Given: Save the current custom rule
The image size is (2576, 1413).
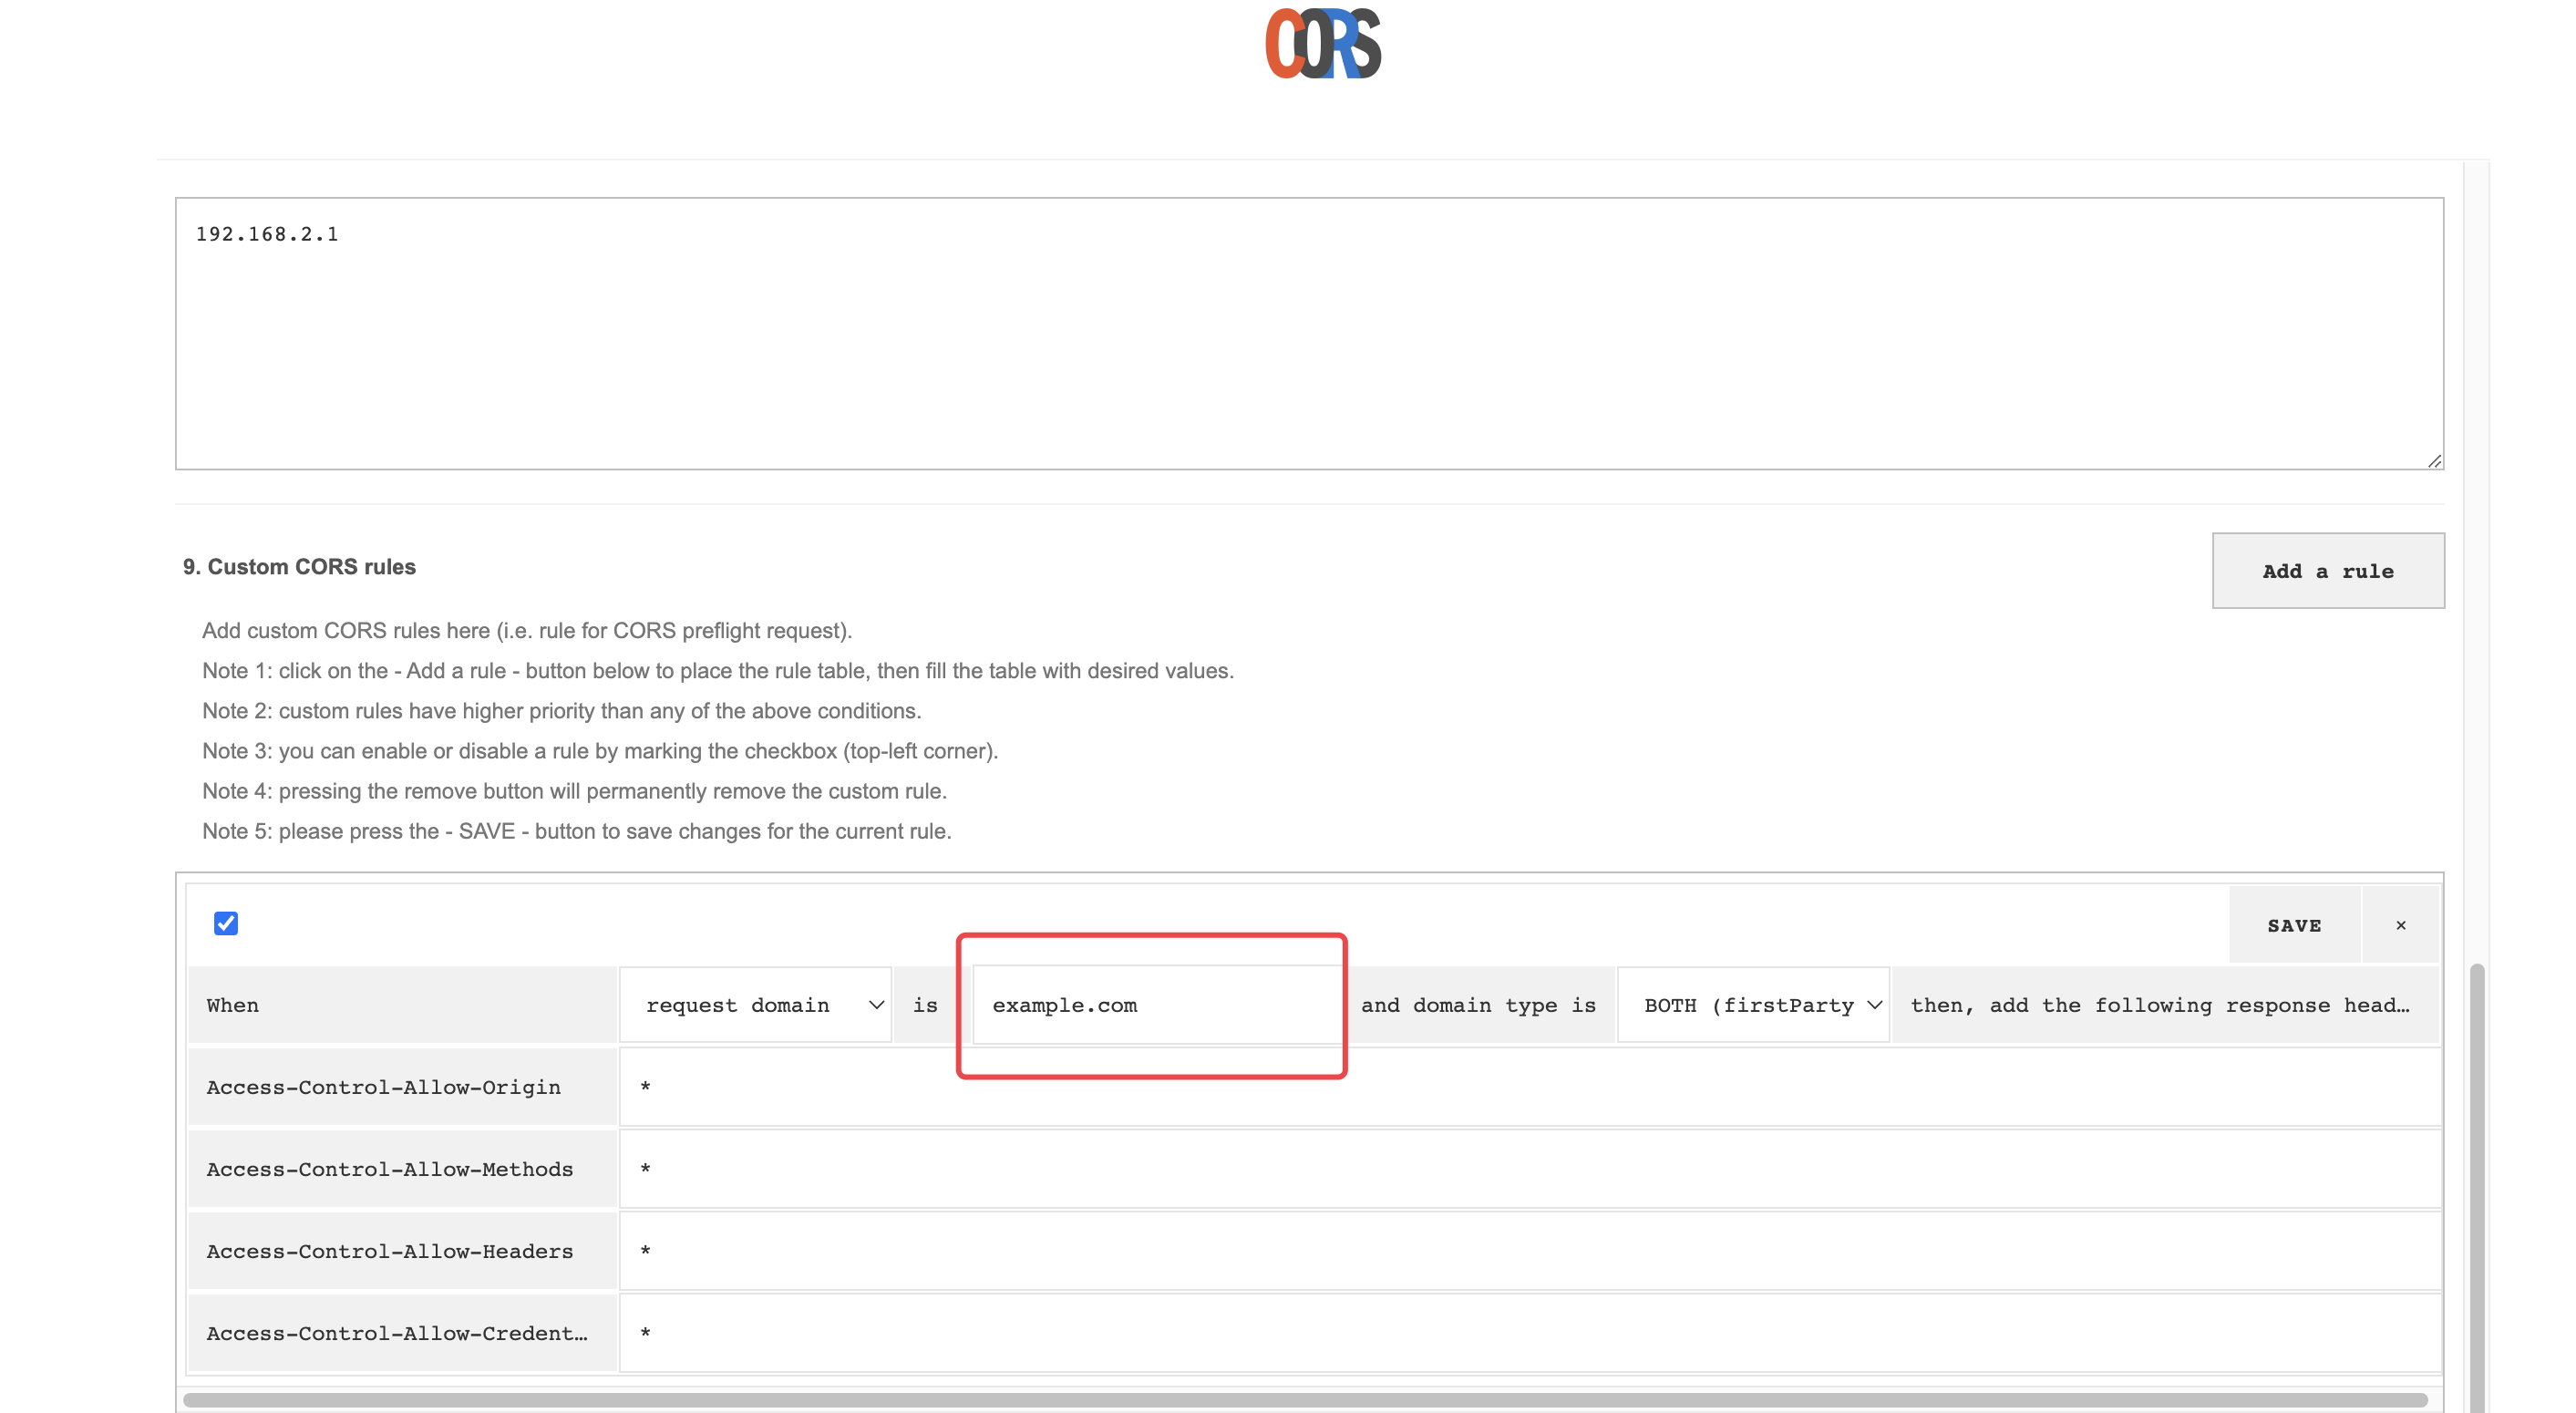Looking at the screenshot, I should (2294, 925).
